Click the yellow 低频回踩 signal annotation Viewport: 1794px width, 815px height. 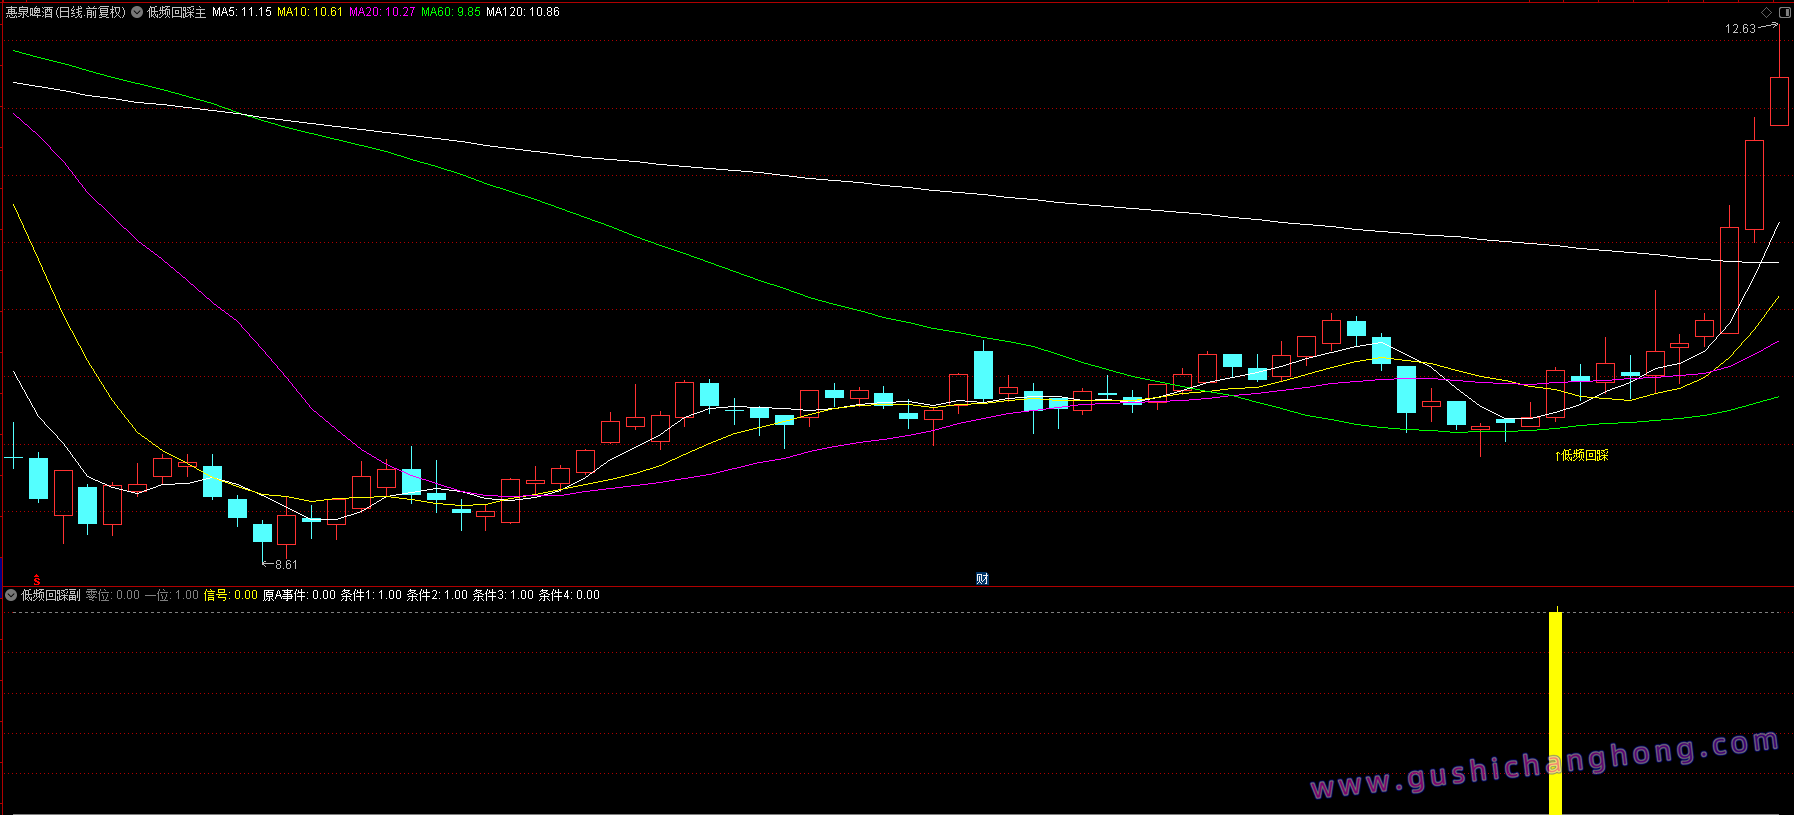click(x=1582, y=455)
